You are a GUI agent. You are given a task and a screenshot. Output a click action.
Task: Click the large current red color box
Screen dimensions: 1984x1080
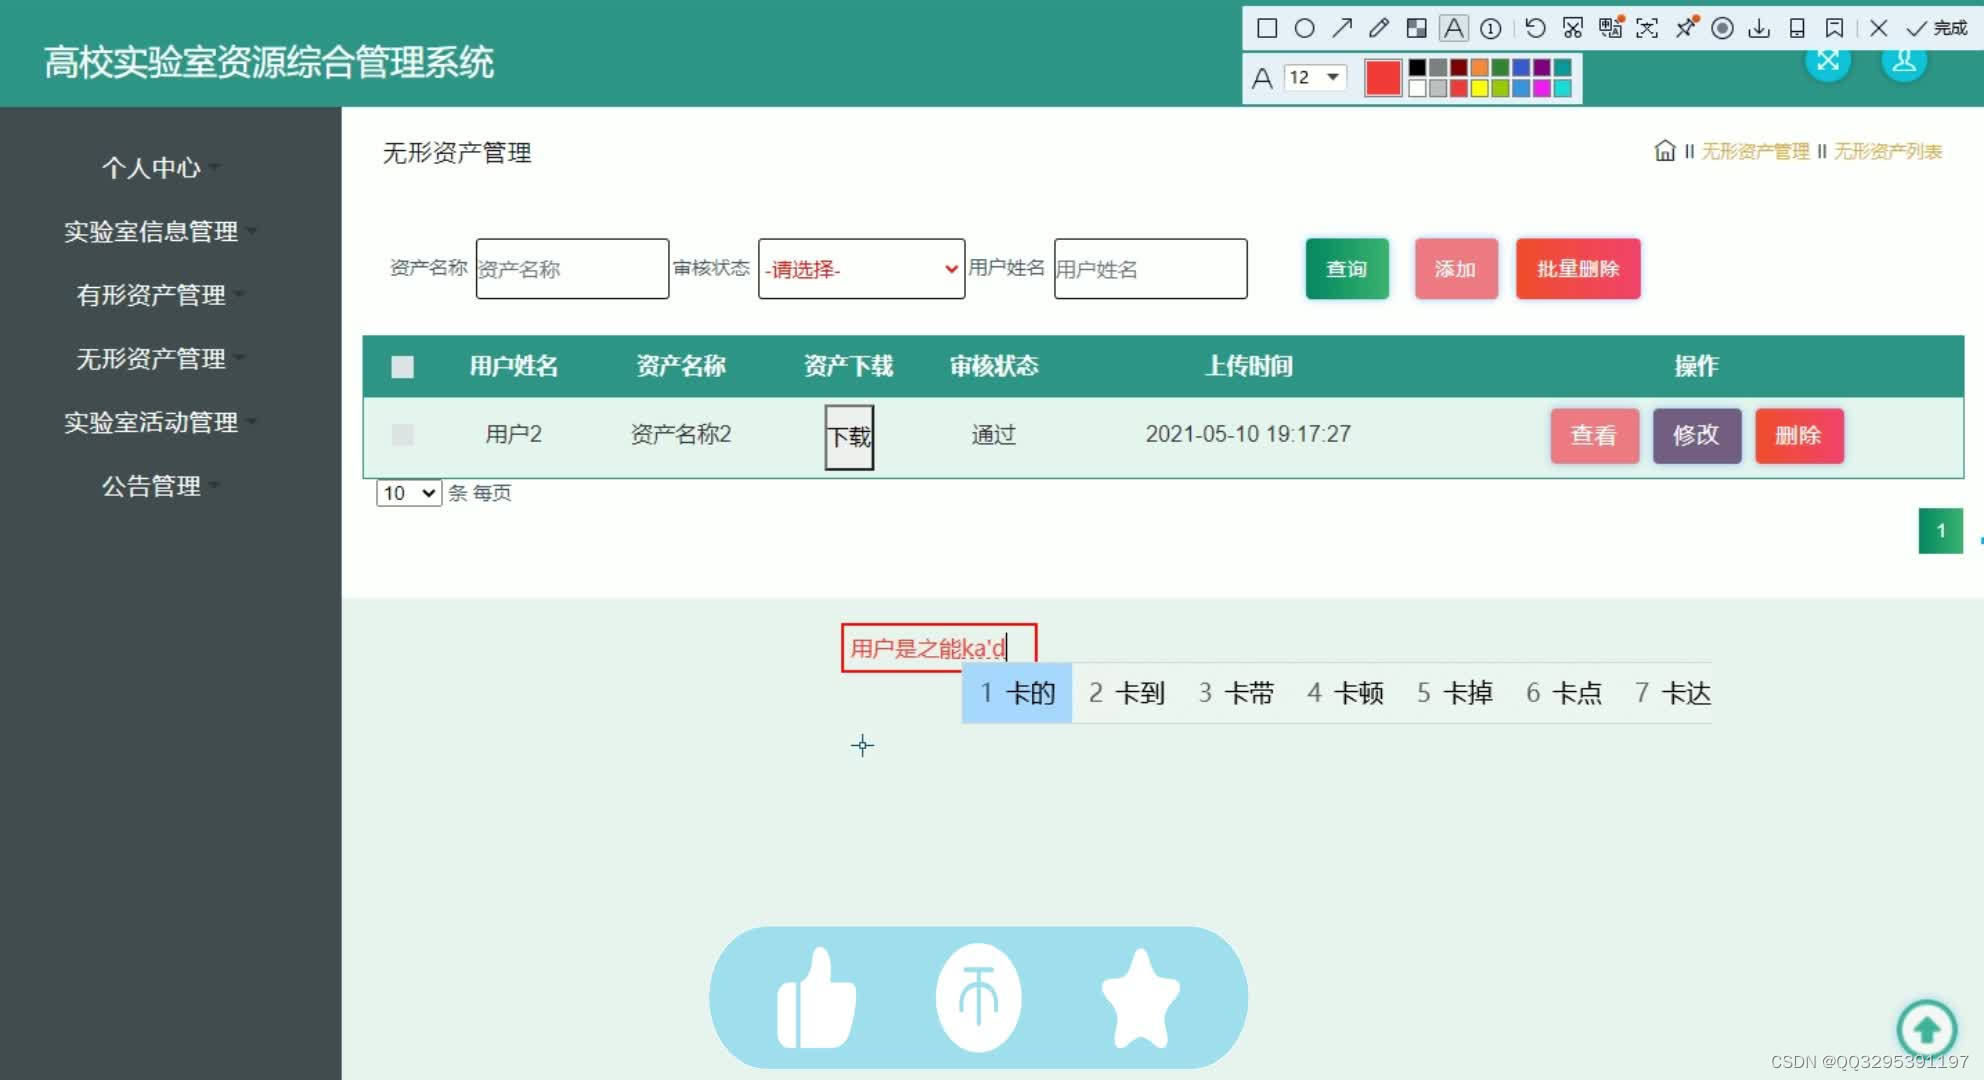click(x=1382, y=78)
